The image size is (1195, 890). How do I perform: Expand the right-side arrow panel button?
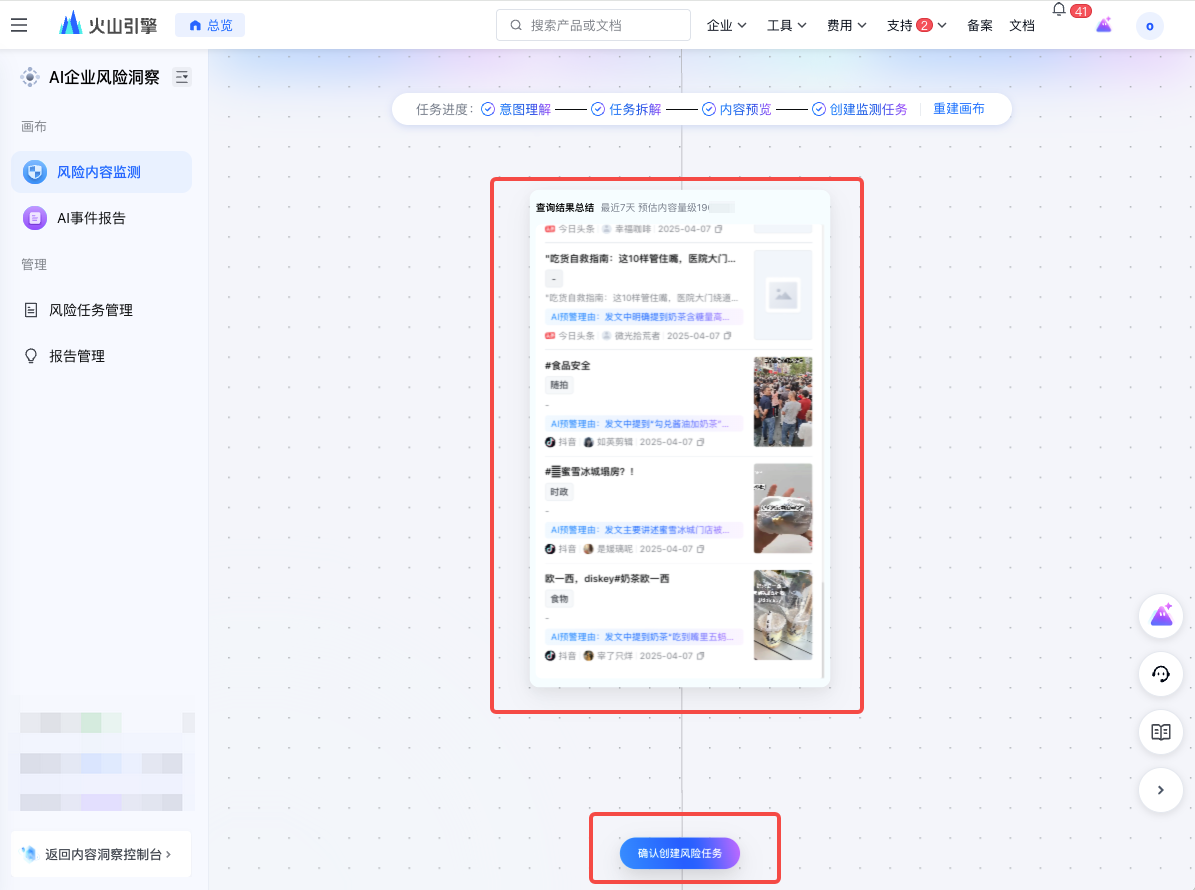pyautogui.click(x=1161, y=790)
